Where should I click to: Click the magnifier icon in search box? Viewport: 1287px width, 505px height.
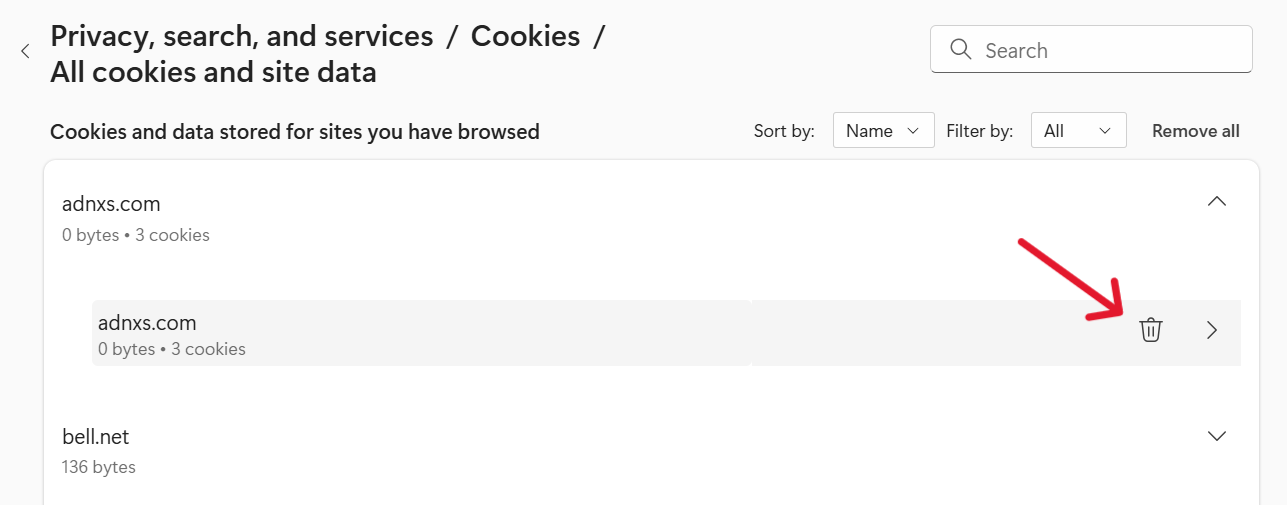[x=960, y=50]
